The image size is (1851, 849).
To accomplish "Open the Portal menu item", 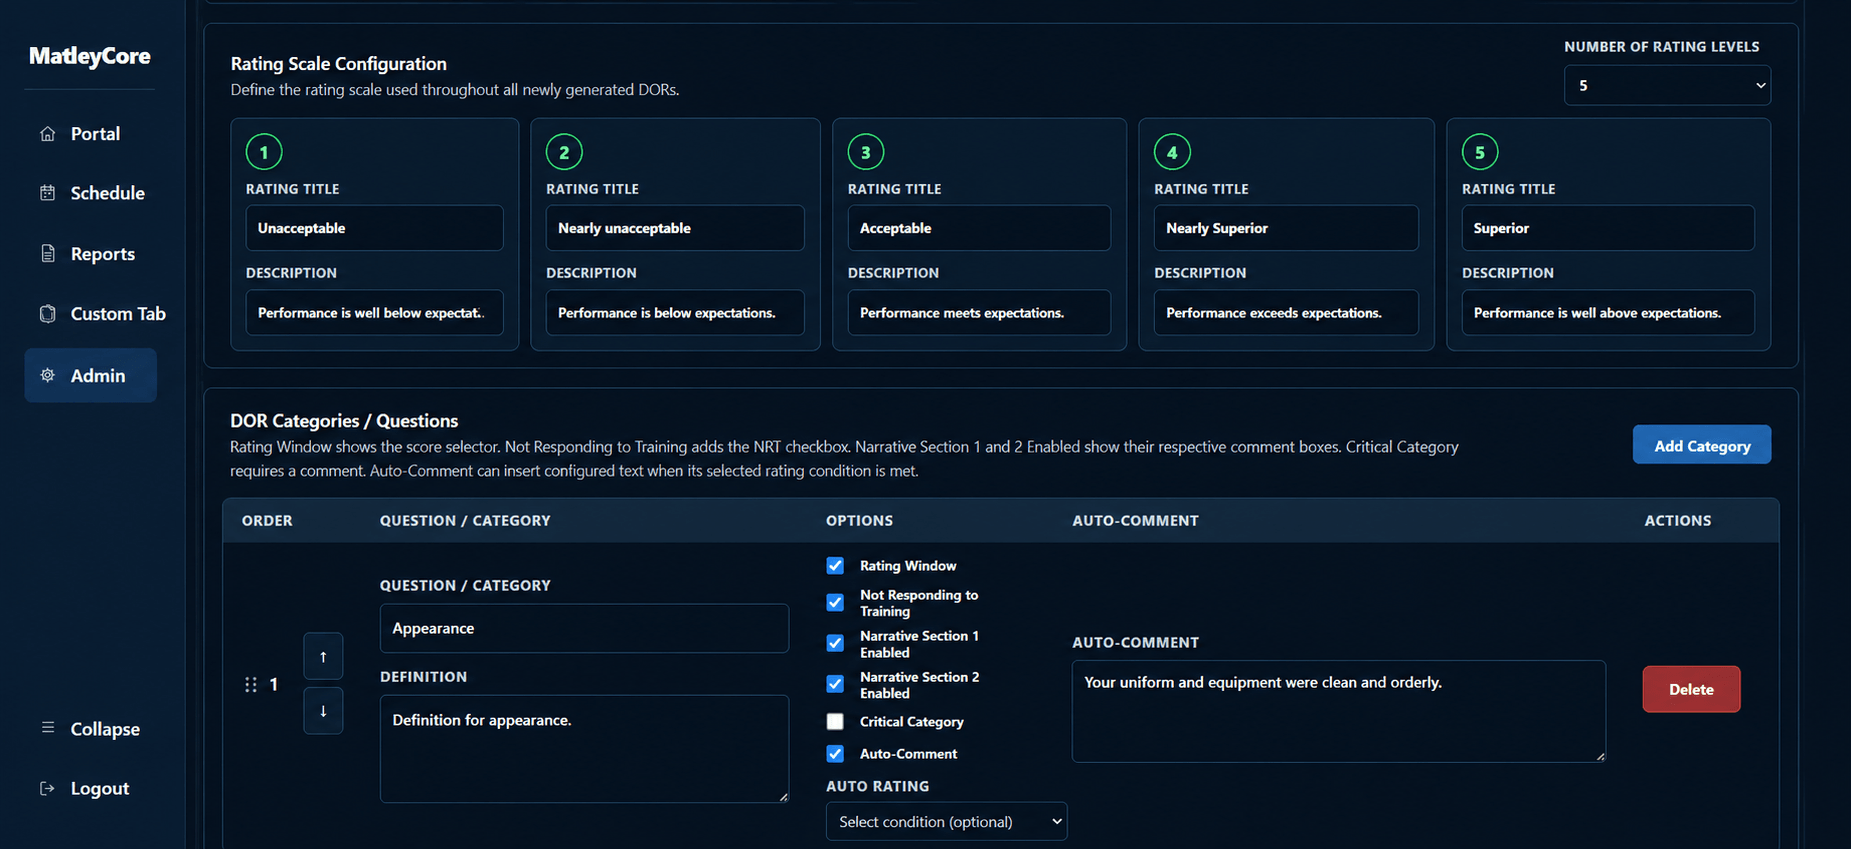I will coord(90,134).
